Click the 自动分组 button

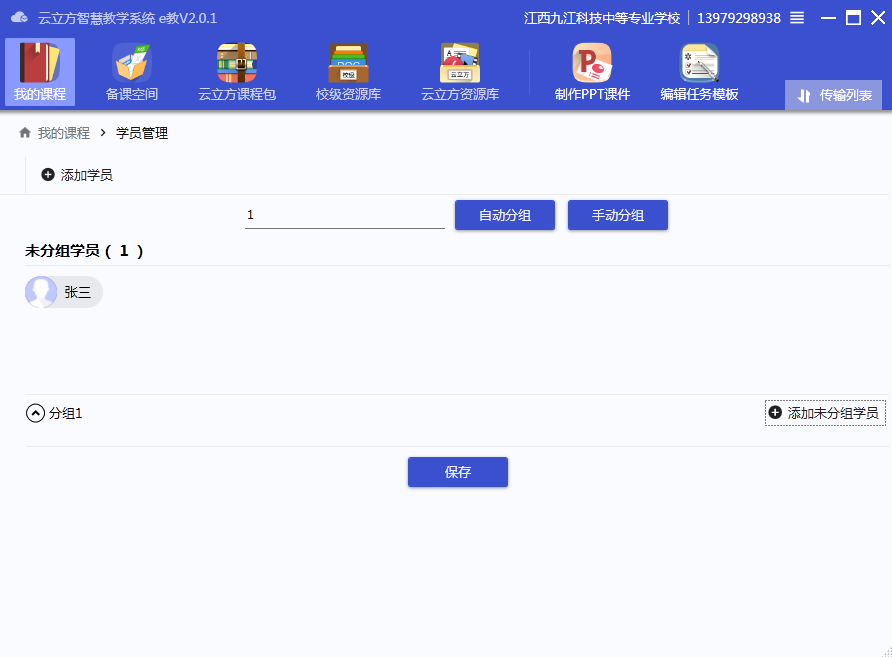(x=505, y=215)
